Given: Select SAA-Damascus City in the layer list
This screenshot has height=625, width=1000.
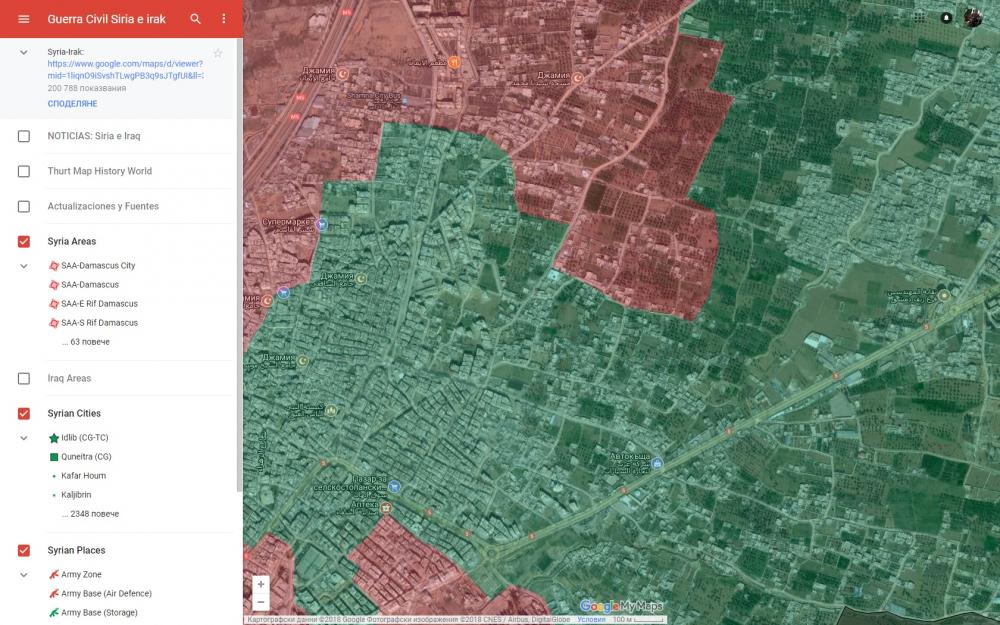Looking at the screenshot, I should 98,266.
